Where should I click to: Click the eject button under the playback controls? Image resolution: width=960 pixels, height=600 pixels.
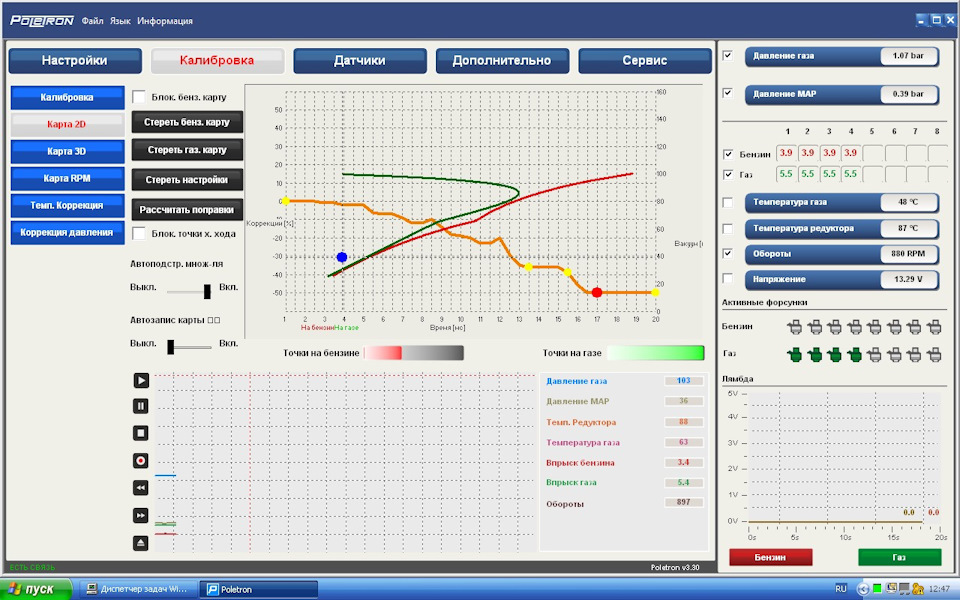click(141, 542)
